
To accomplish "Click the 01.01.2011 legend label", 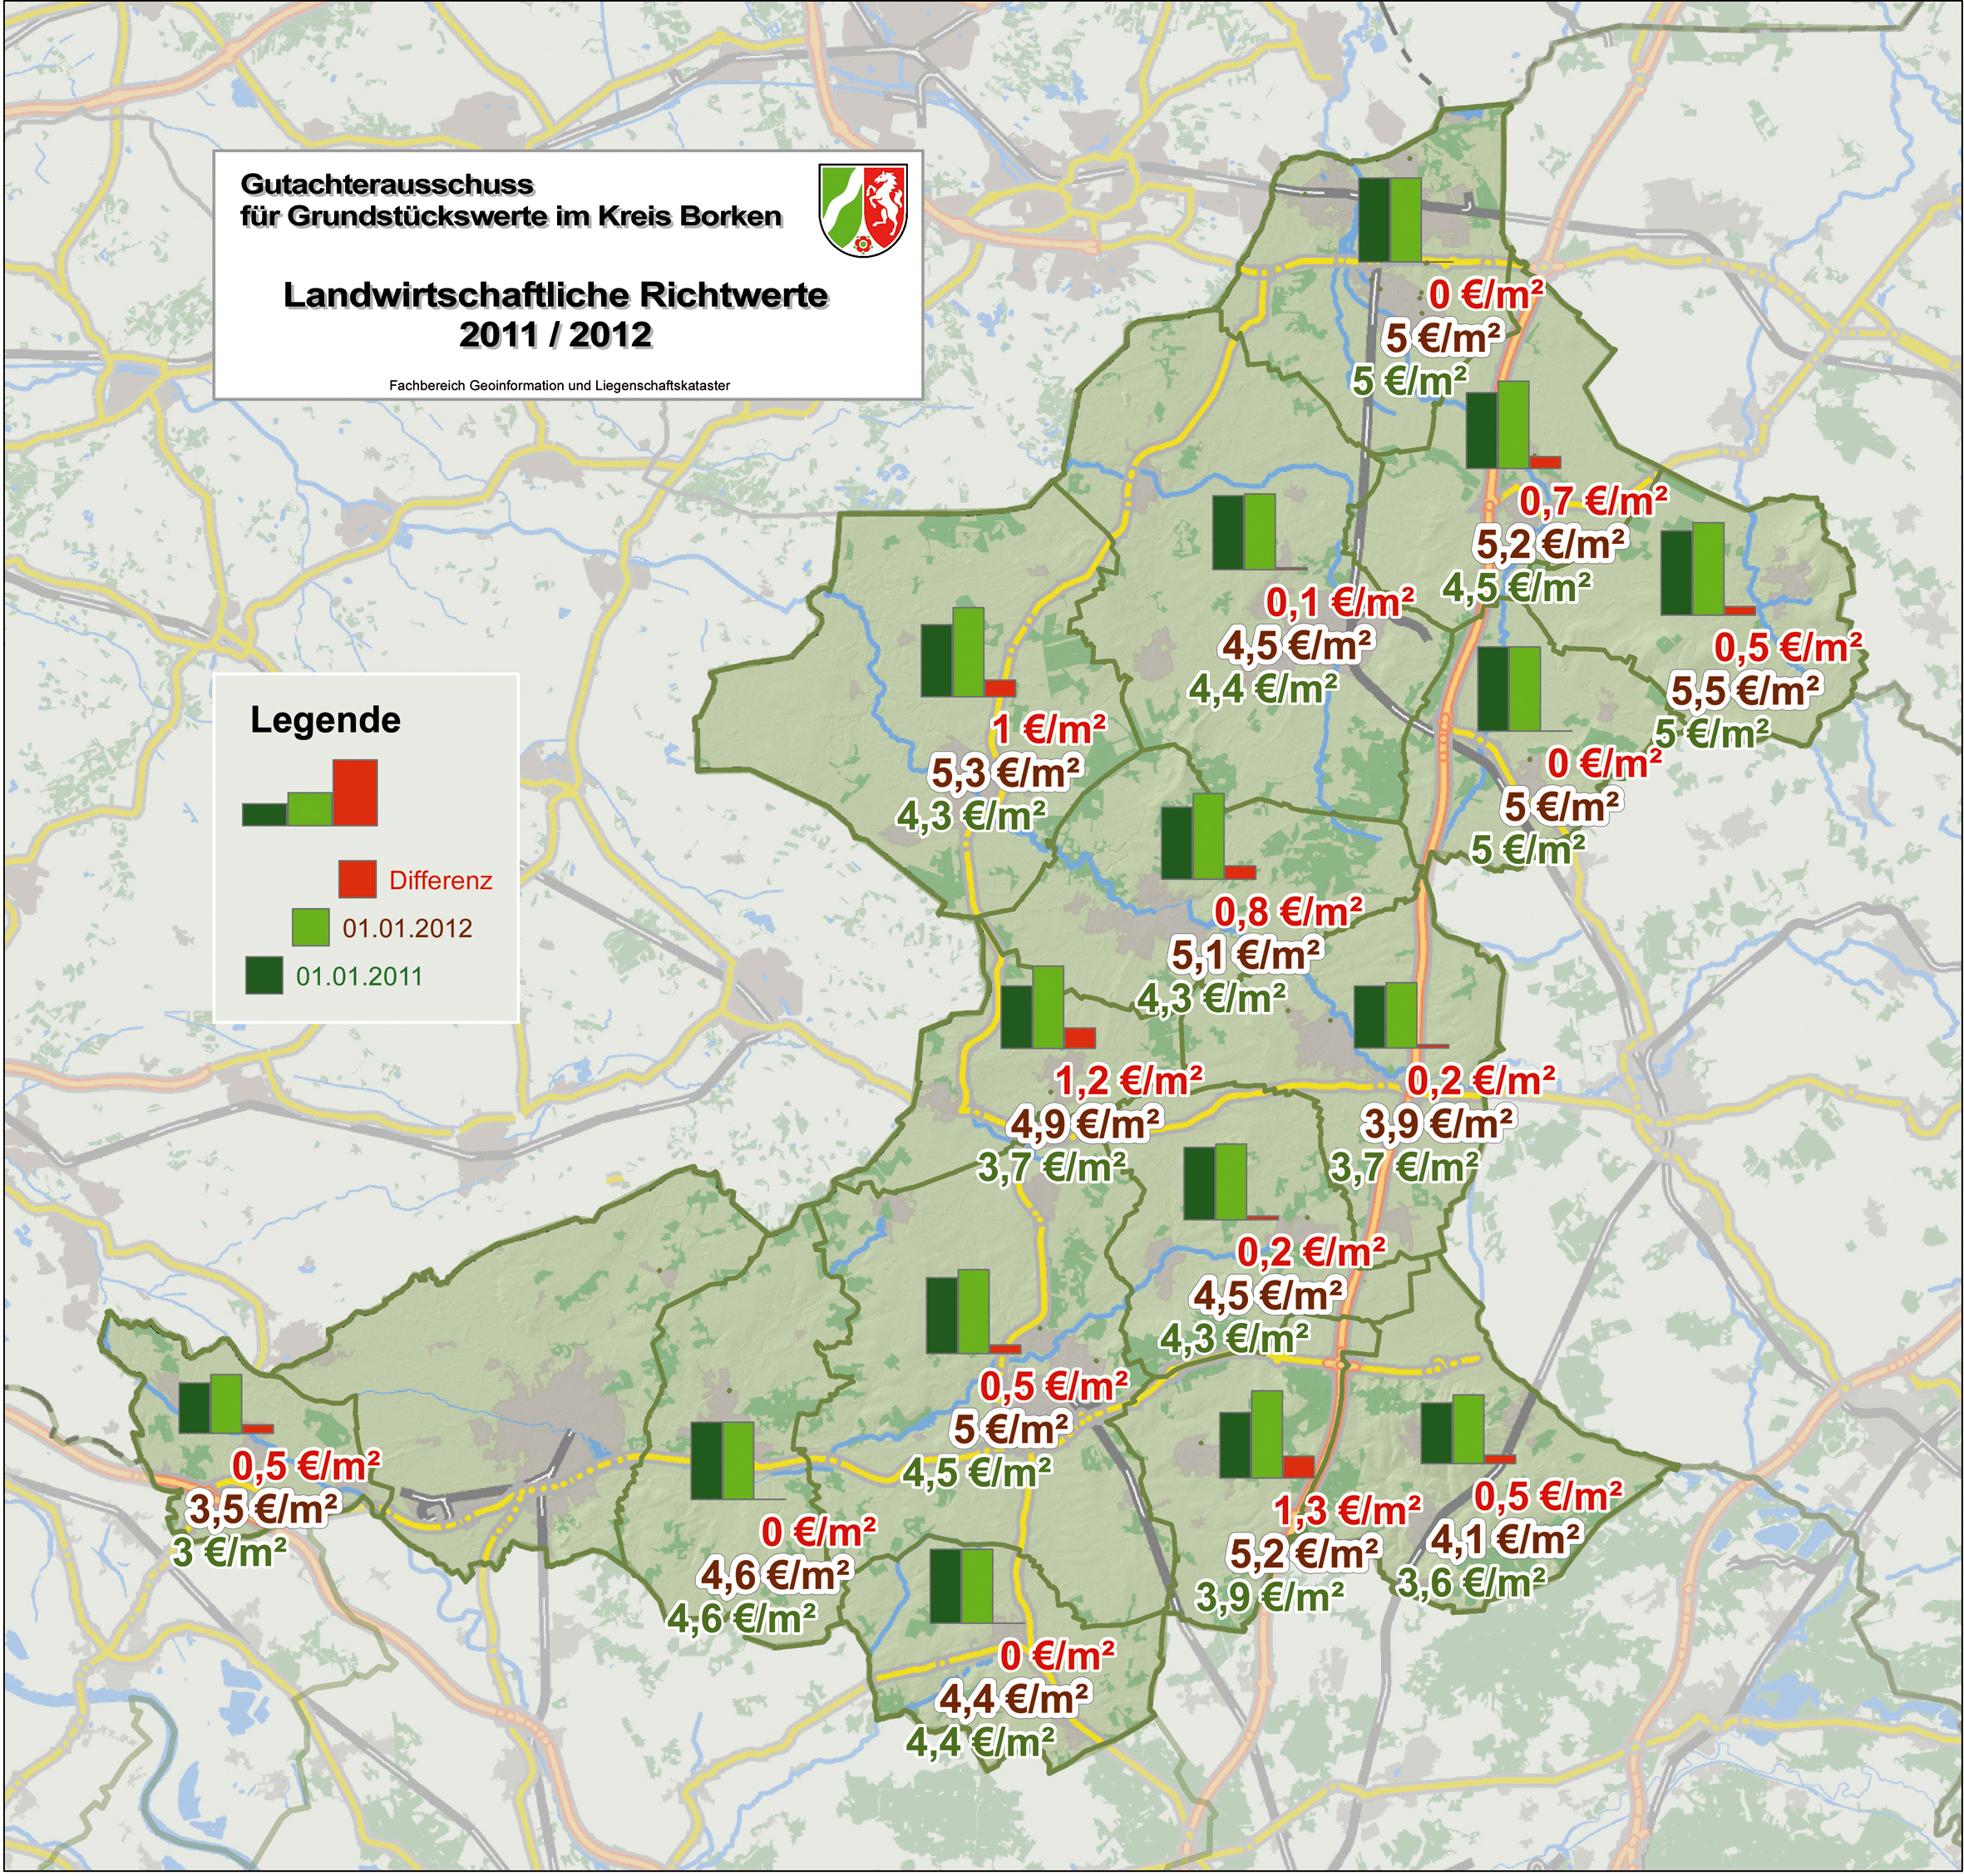I will coord(359,976).
